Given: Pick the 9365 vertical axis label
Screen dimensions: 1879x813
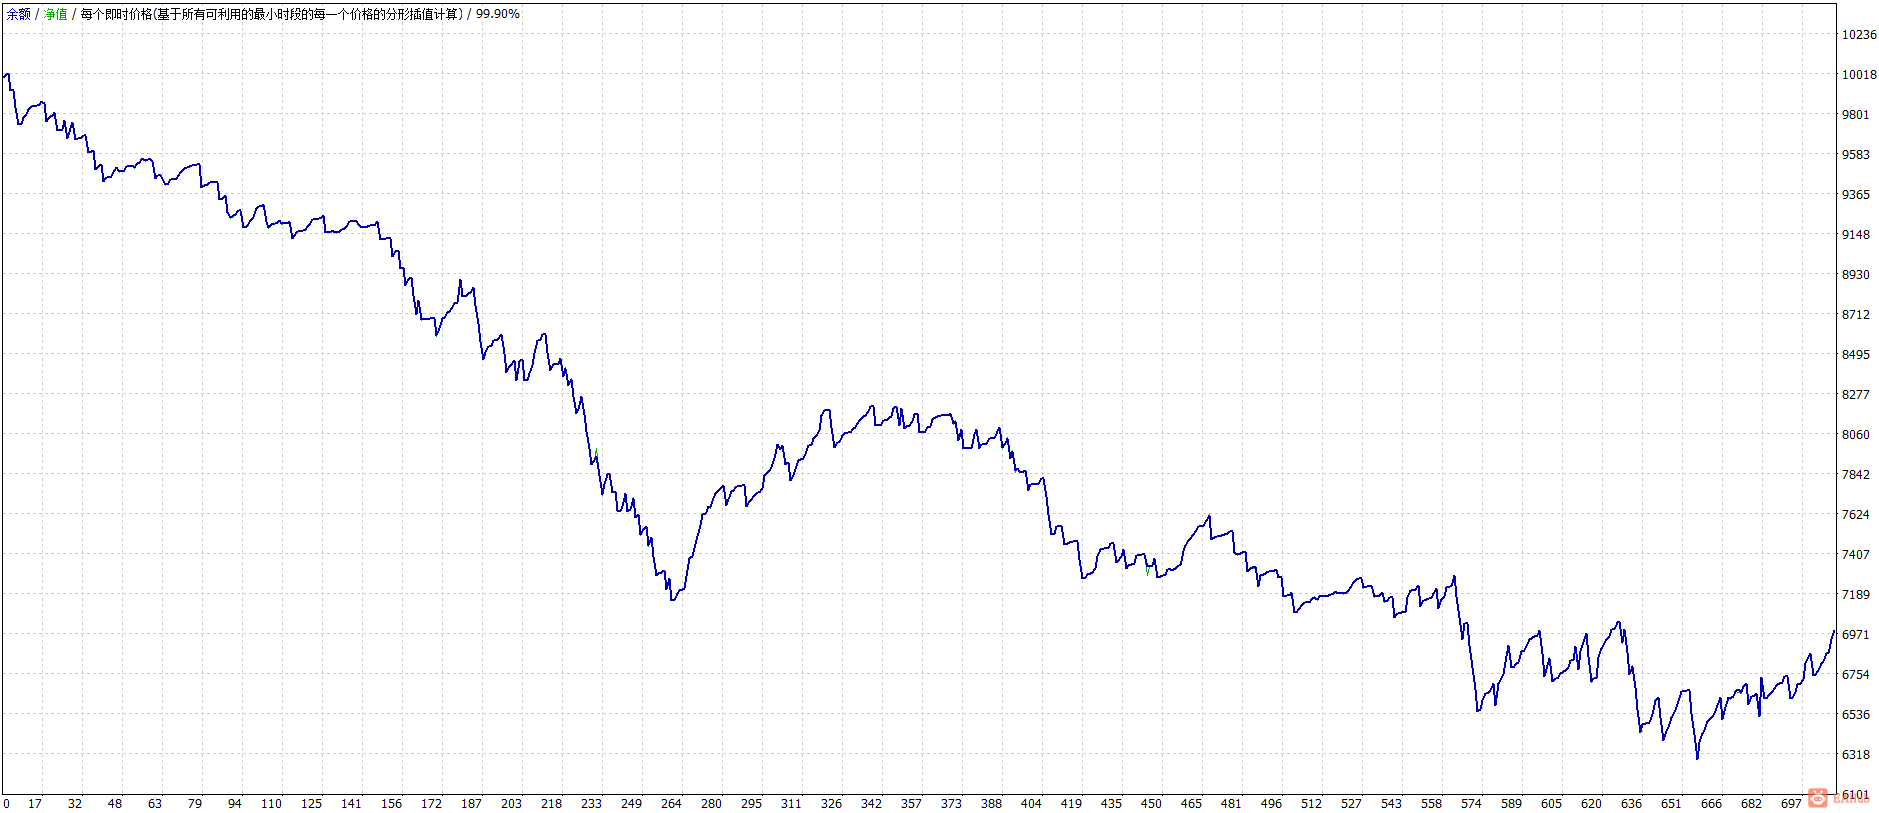Looking at the screenshot, I should (1856, 195).
